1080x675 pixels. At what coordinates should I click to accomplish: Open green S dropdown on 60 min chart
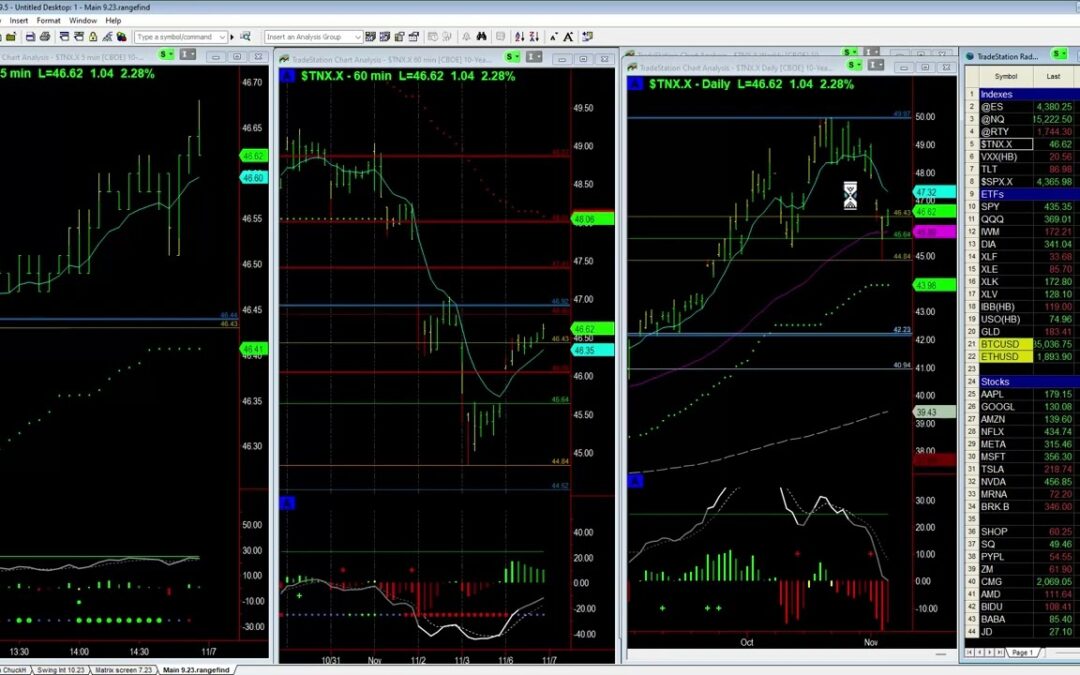click(x=512, y=56)
